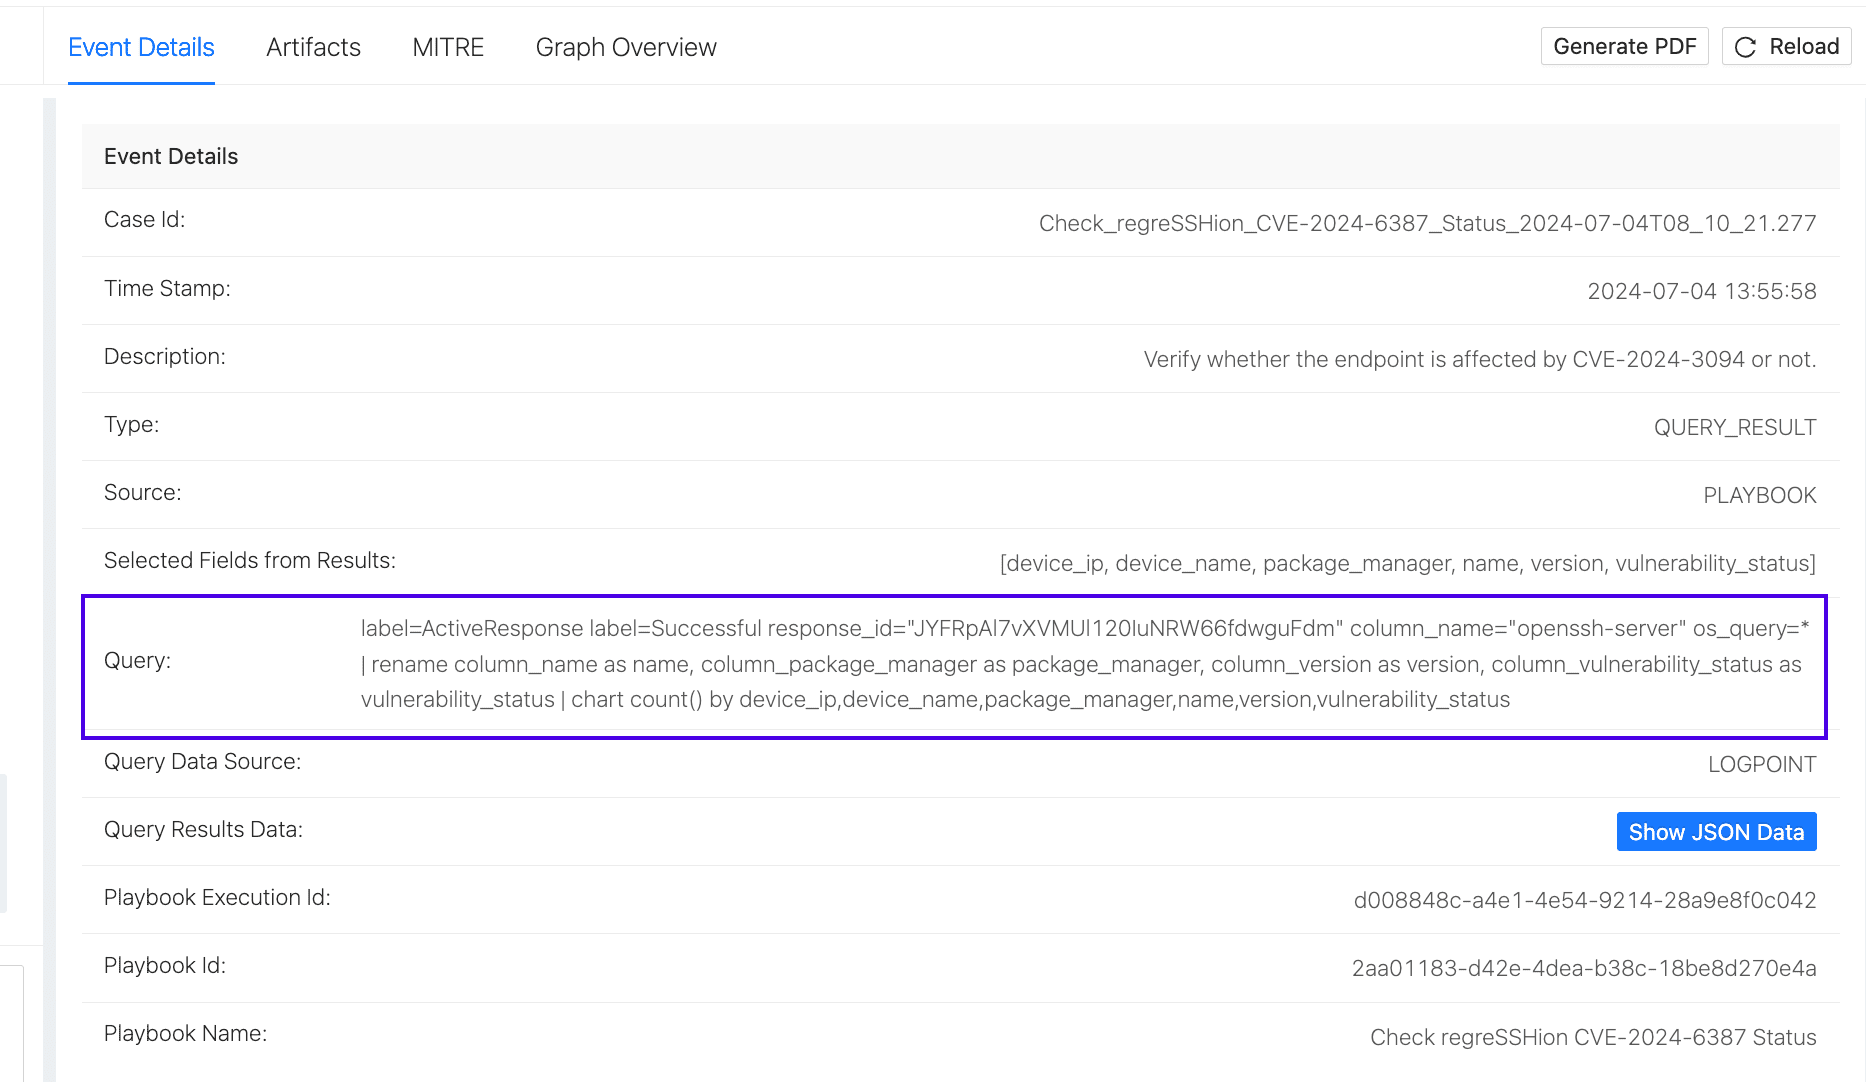Switch to the Artifacts tab
Screen dimensions: 1866x1082
coord(313,47)
